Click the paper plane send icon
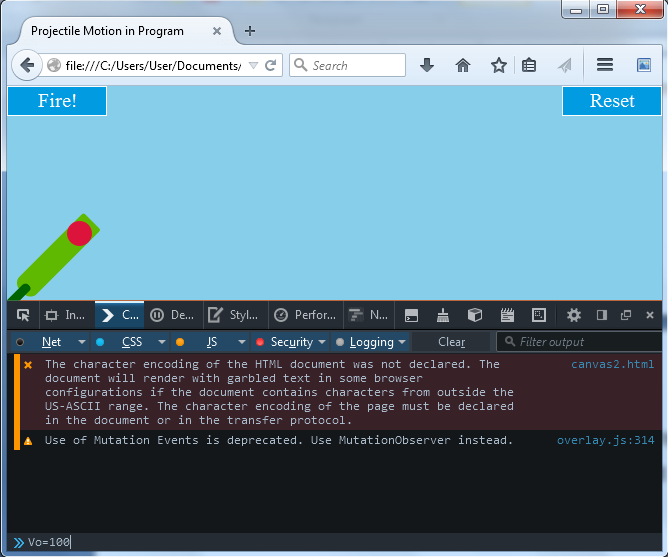Image resolution: width=668 pixels, height=557 pixels. coord(564,65)
